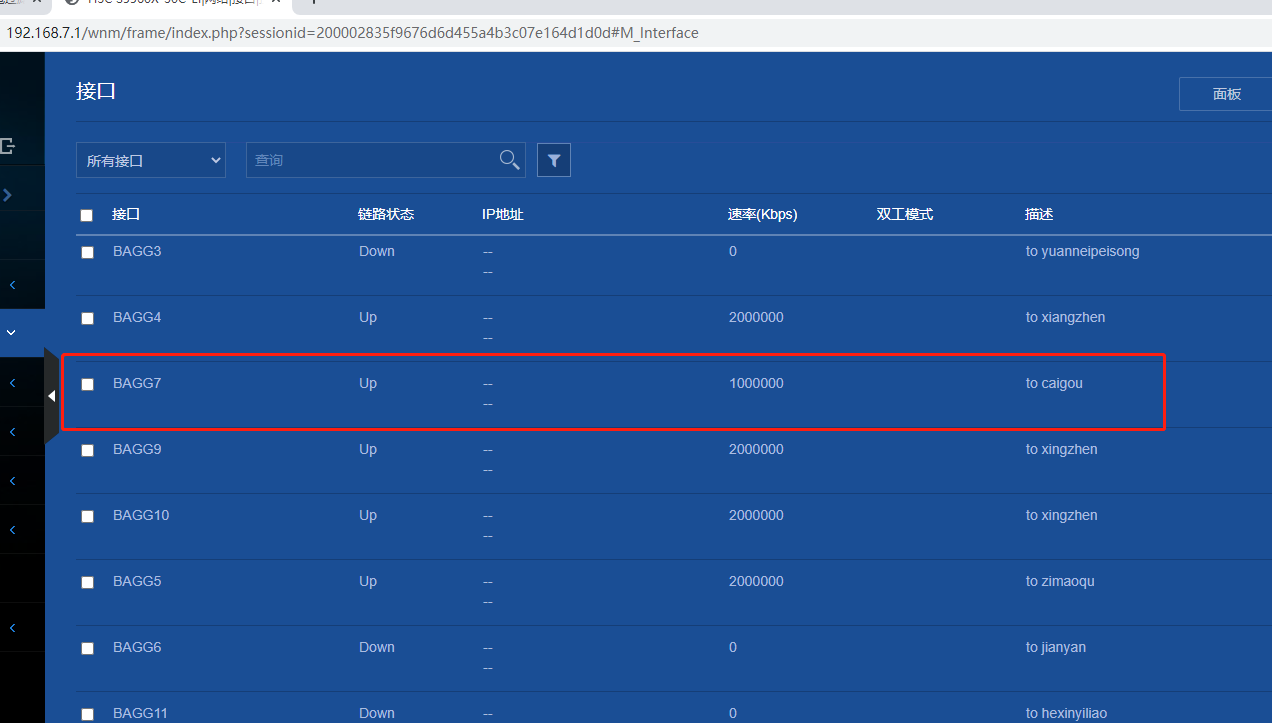Click the 接口 column header
This screenshot has width=1272, height=723.
click(126, 214)
